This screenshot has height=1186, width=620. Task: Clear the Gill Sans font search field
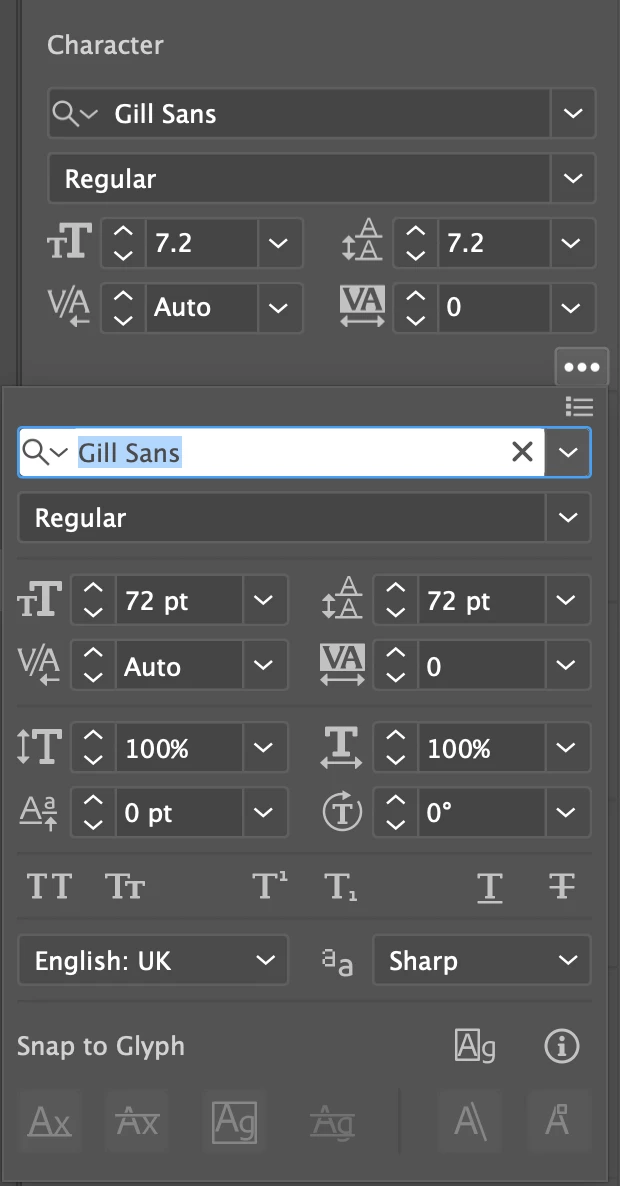[x=522, y=452]
